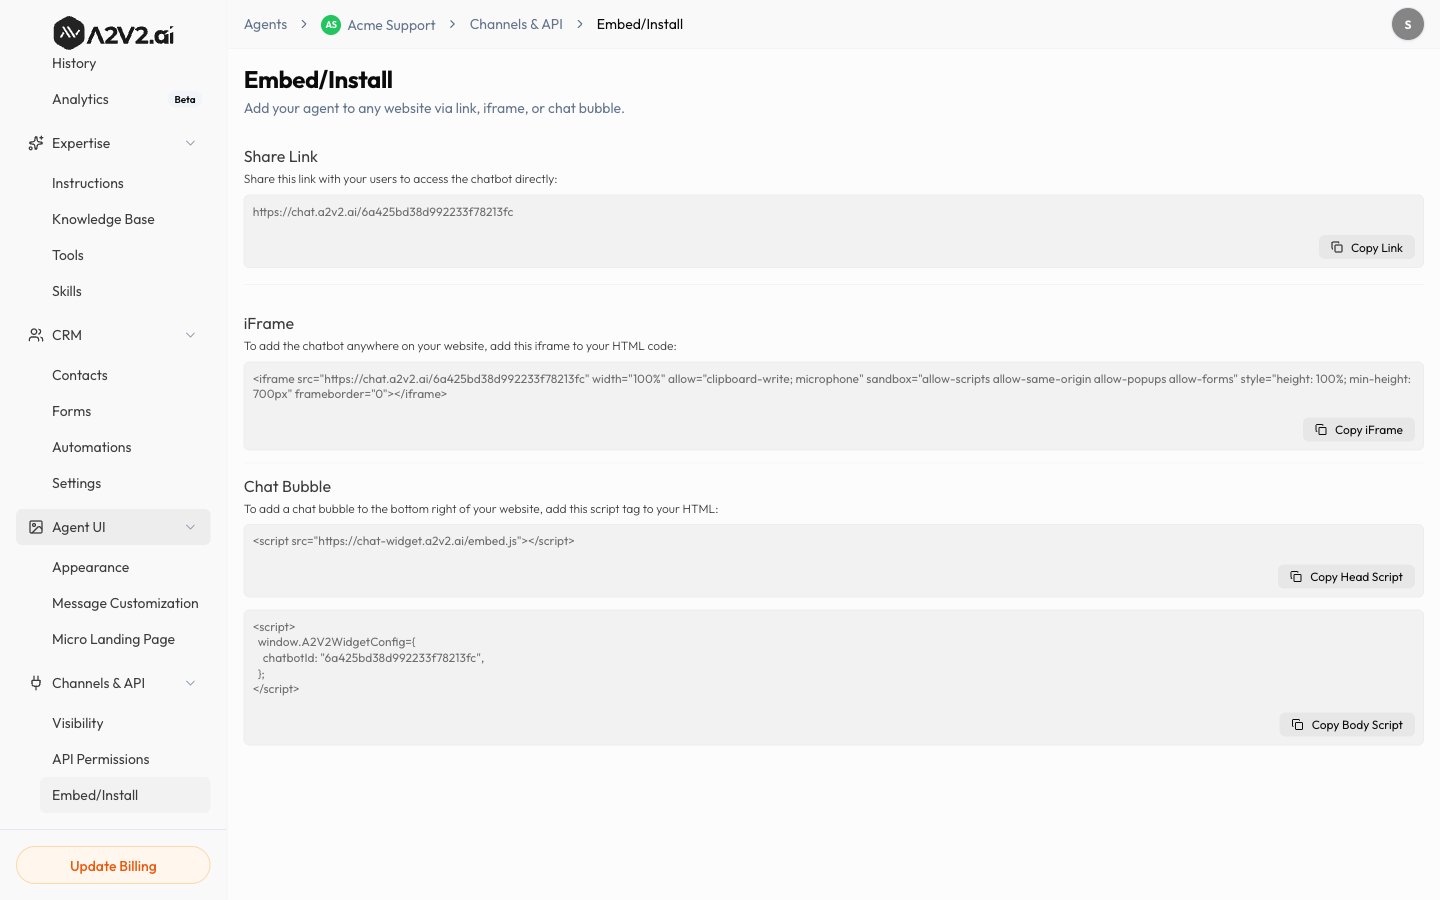
Task: Click the CRM people icon
Action: 36,335
